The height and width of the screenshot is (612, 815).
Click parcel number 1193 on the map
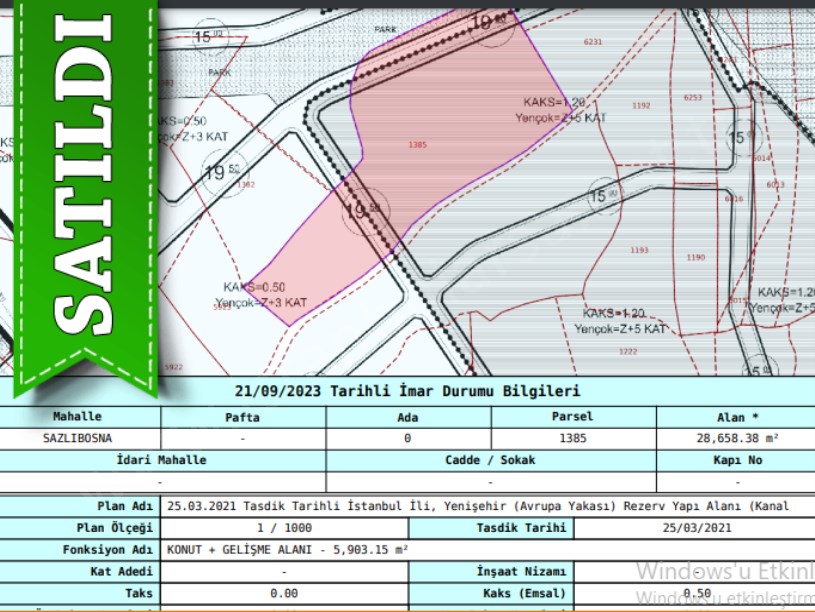pos(640,250)
